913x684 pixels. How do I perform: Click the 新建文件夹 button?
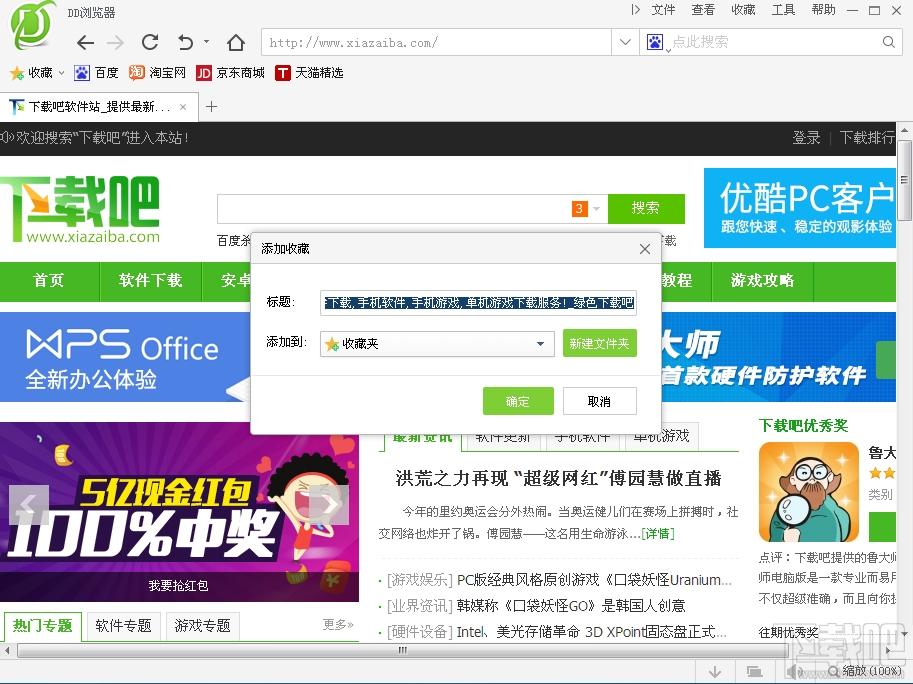click(600, 343)
